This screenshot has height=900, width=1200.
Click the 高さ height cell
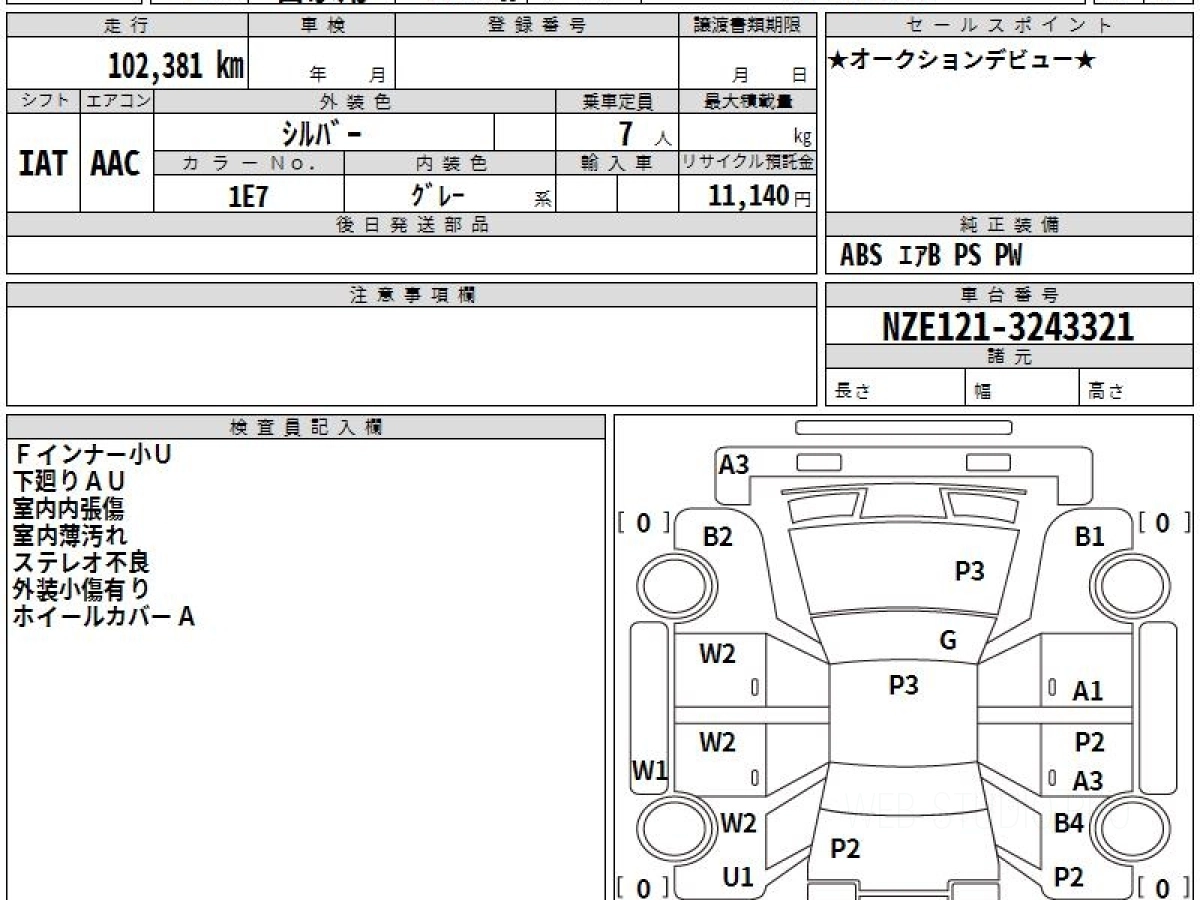(1136, 388)
